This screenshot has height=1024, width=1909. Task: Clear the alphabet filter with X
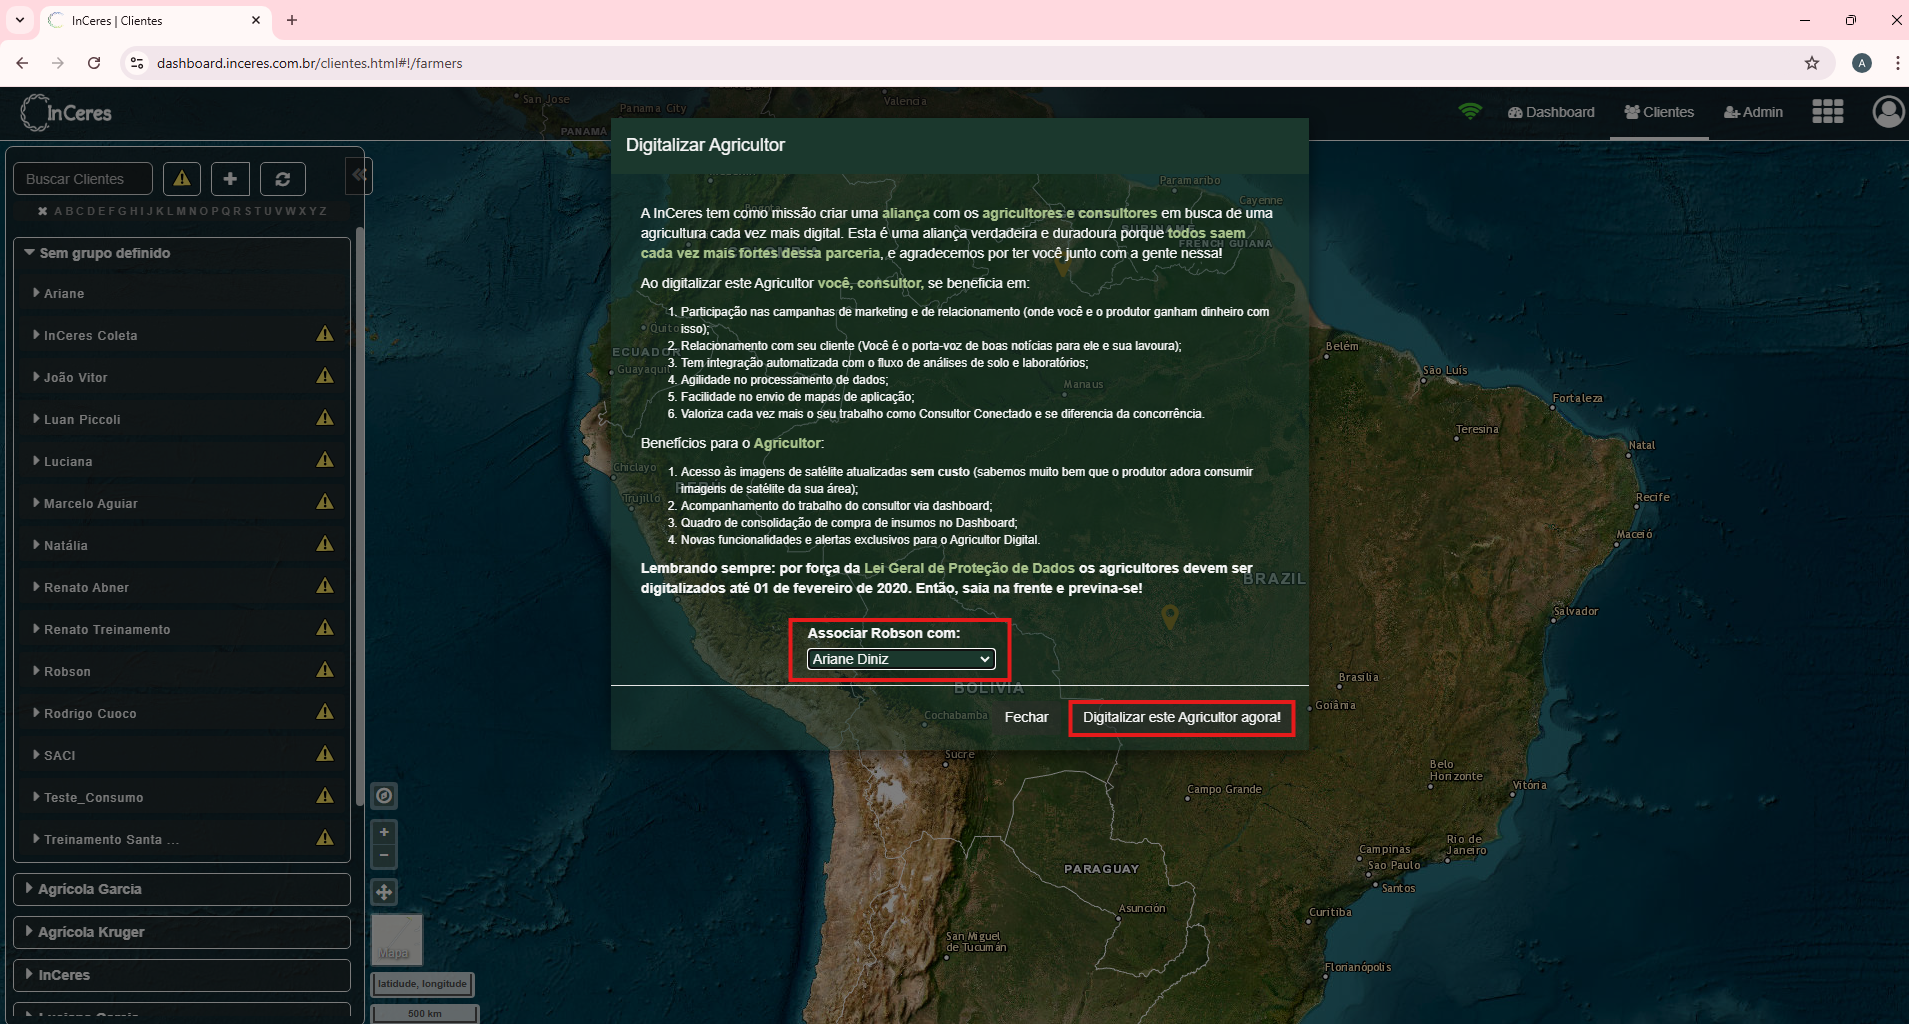(42, 211)
